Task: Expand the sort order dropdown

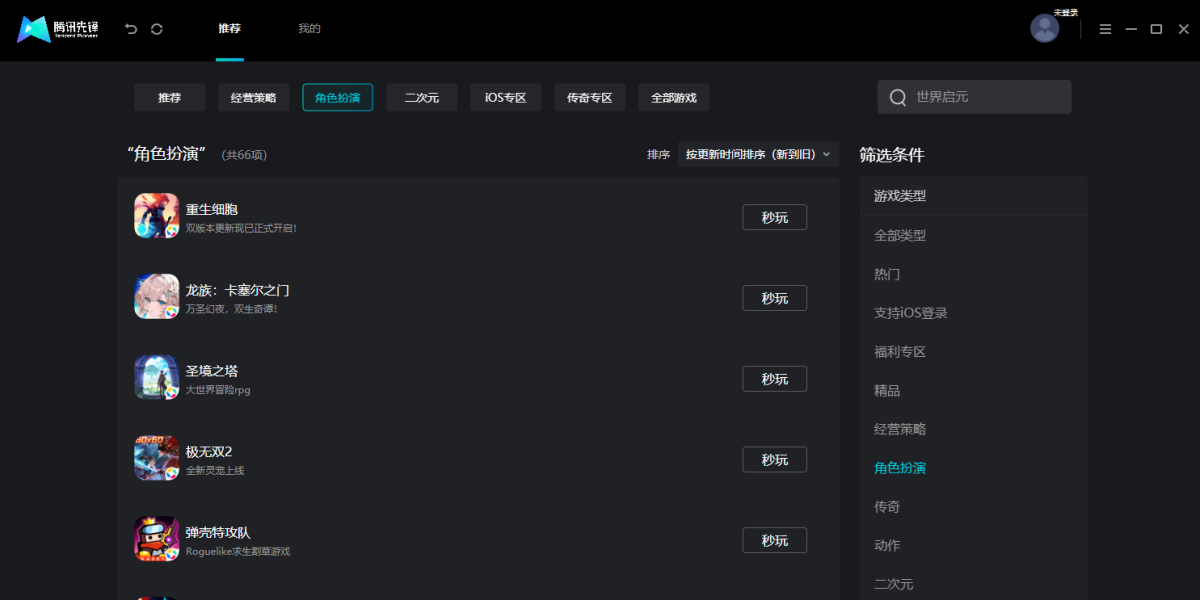Action: 757,154
